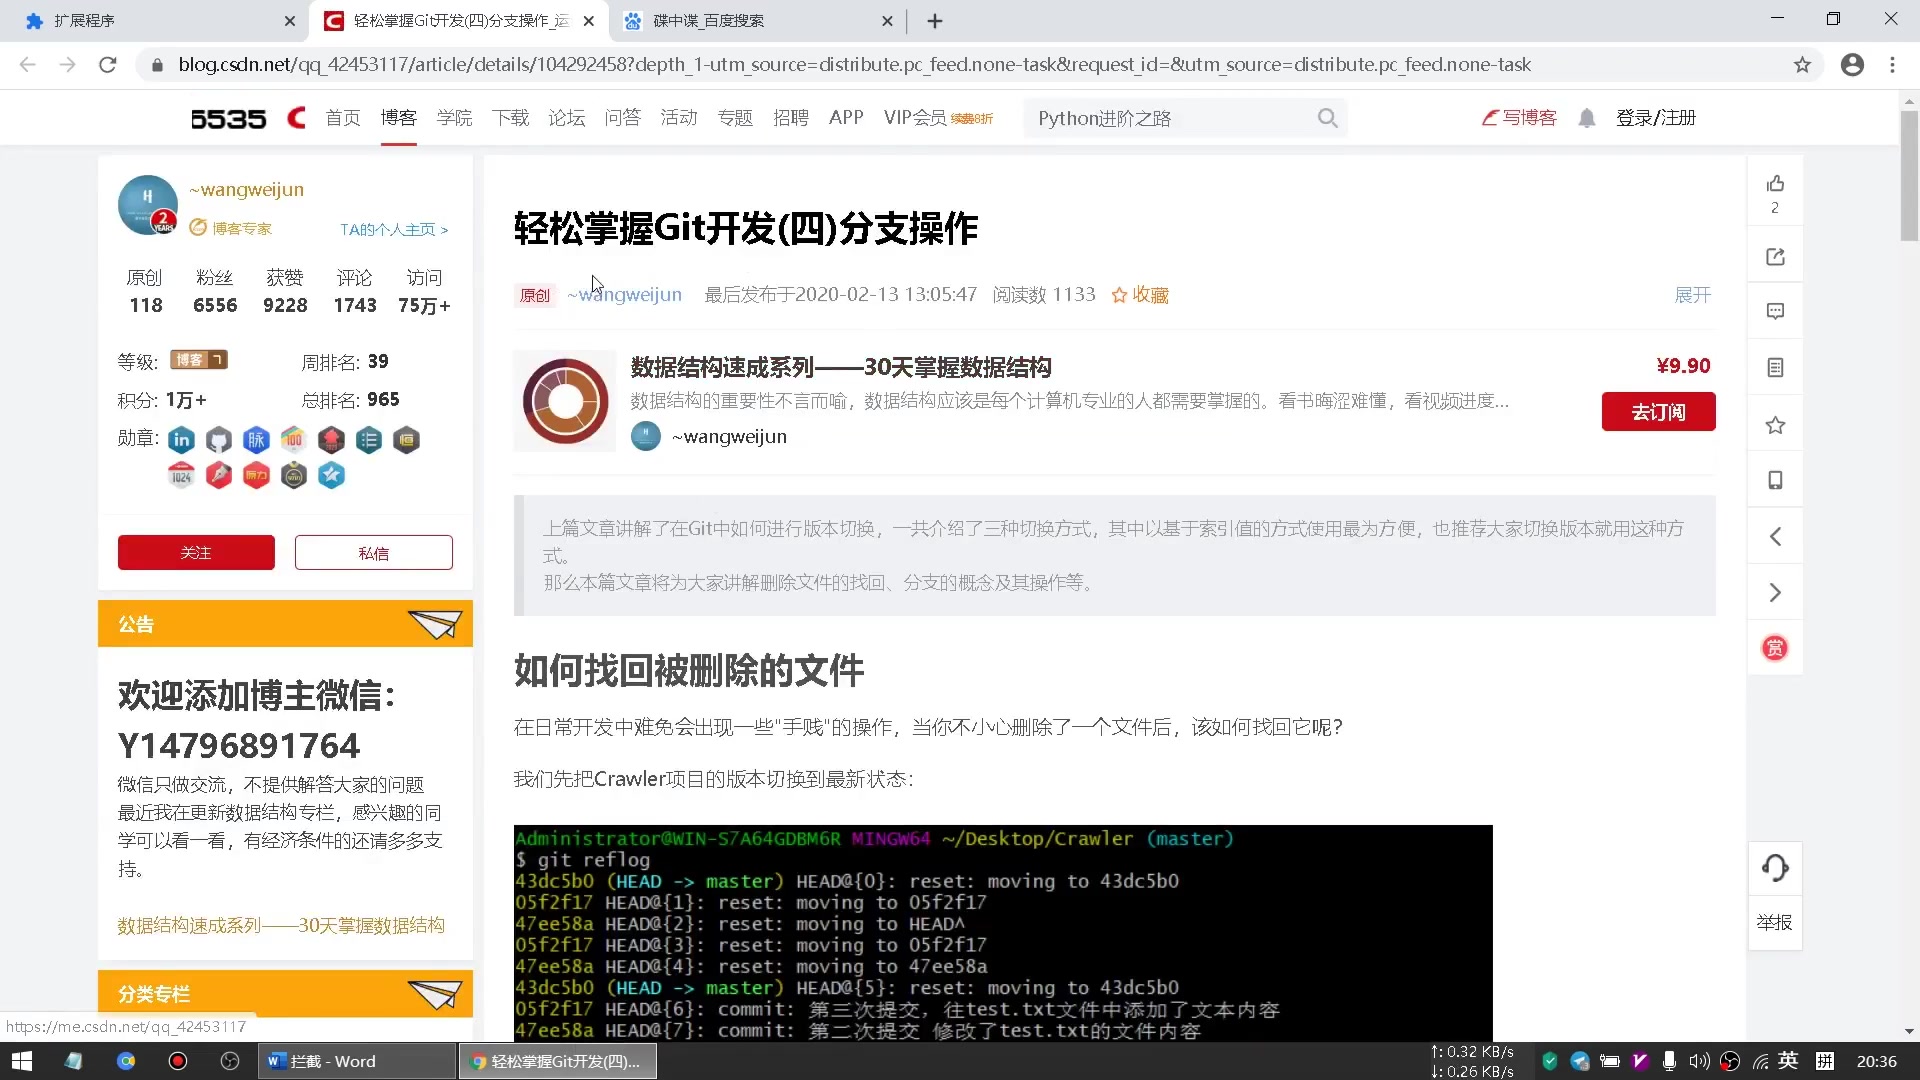The width and height of the screenshot is (1920, 1080).
Task: Open the 博客 menu item in top navigation
Action: [x=398, y=117]
